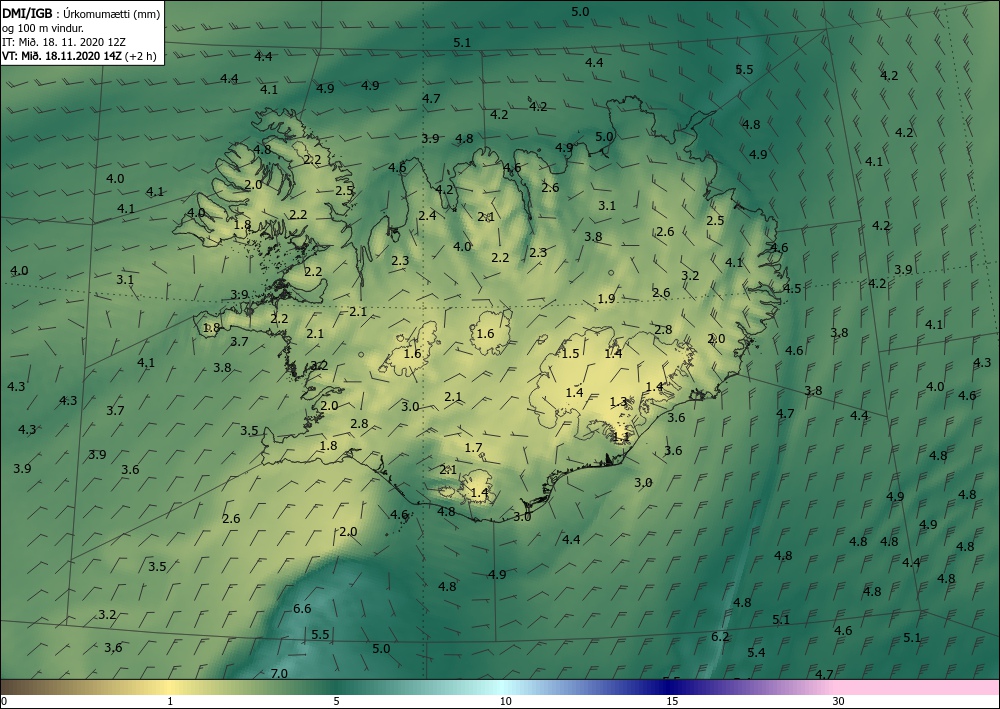Click the '6.6' value south of Iceland
This screenshot has width=1000, height=709.
[302, 608]
